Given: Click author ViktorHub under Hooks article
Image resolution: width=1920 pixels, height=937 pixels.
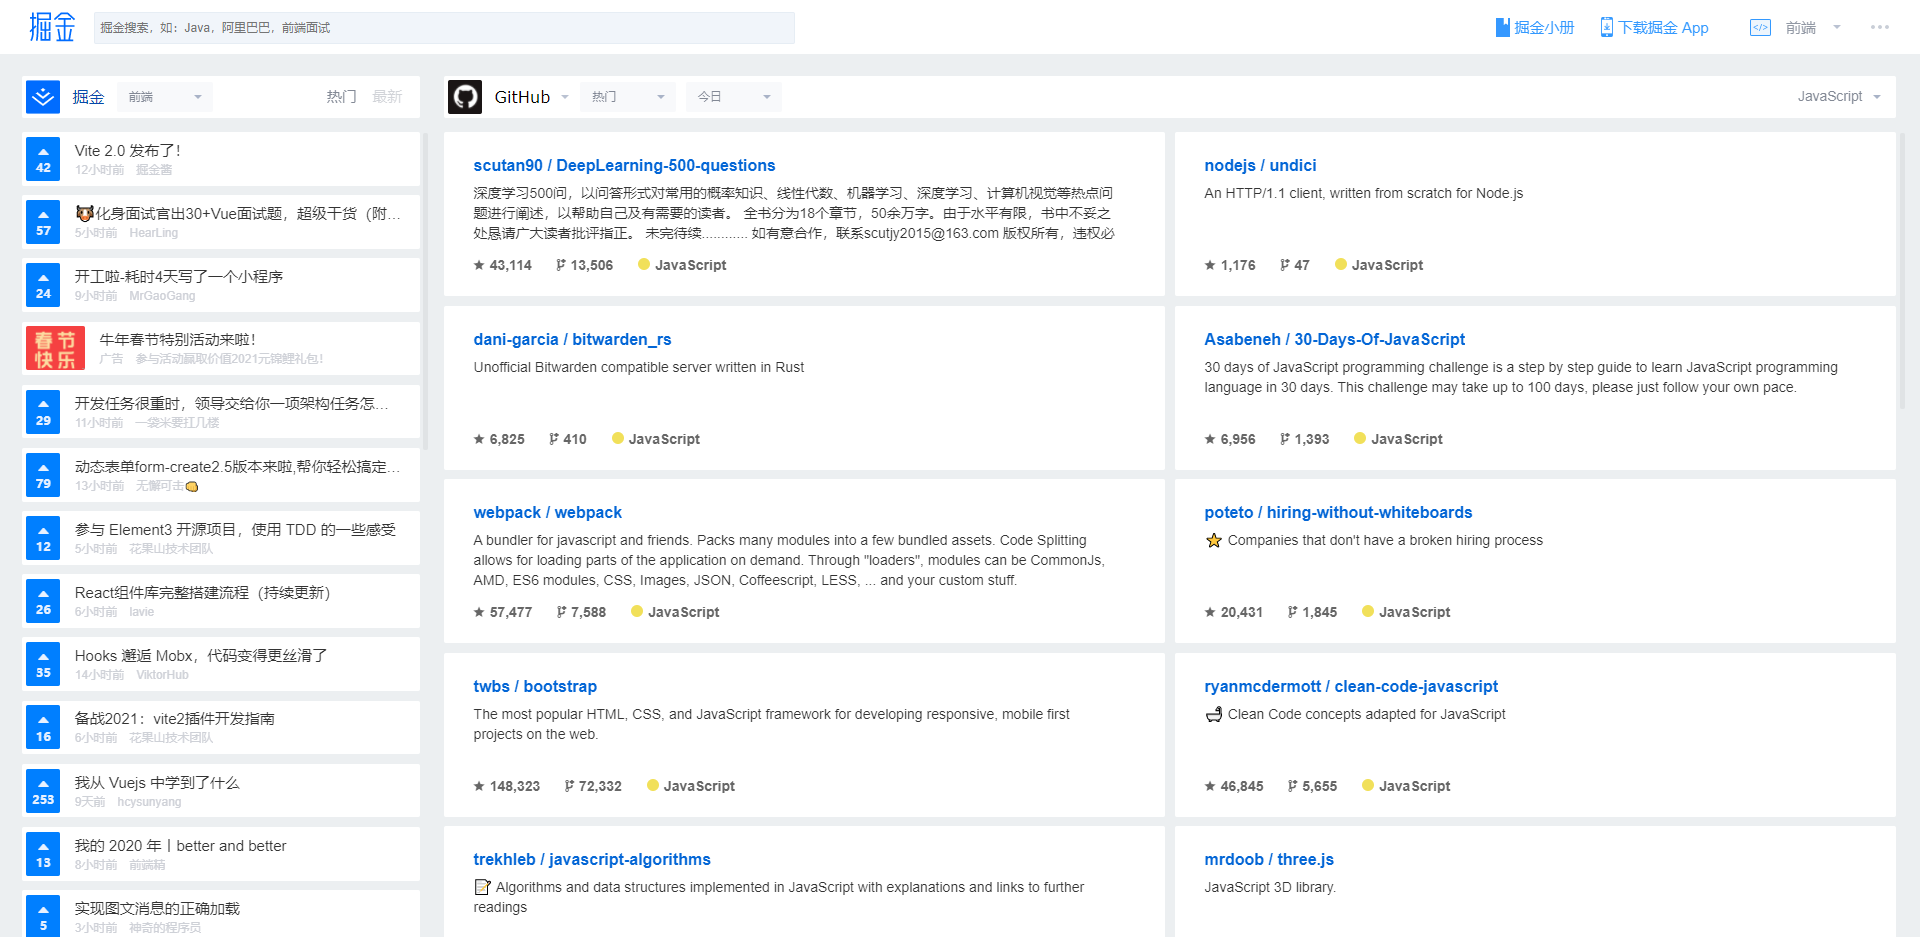Looking at the screenshot, I should [x=162, y=675].
